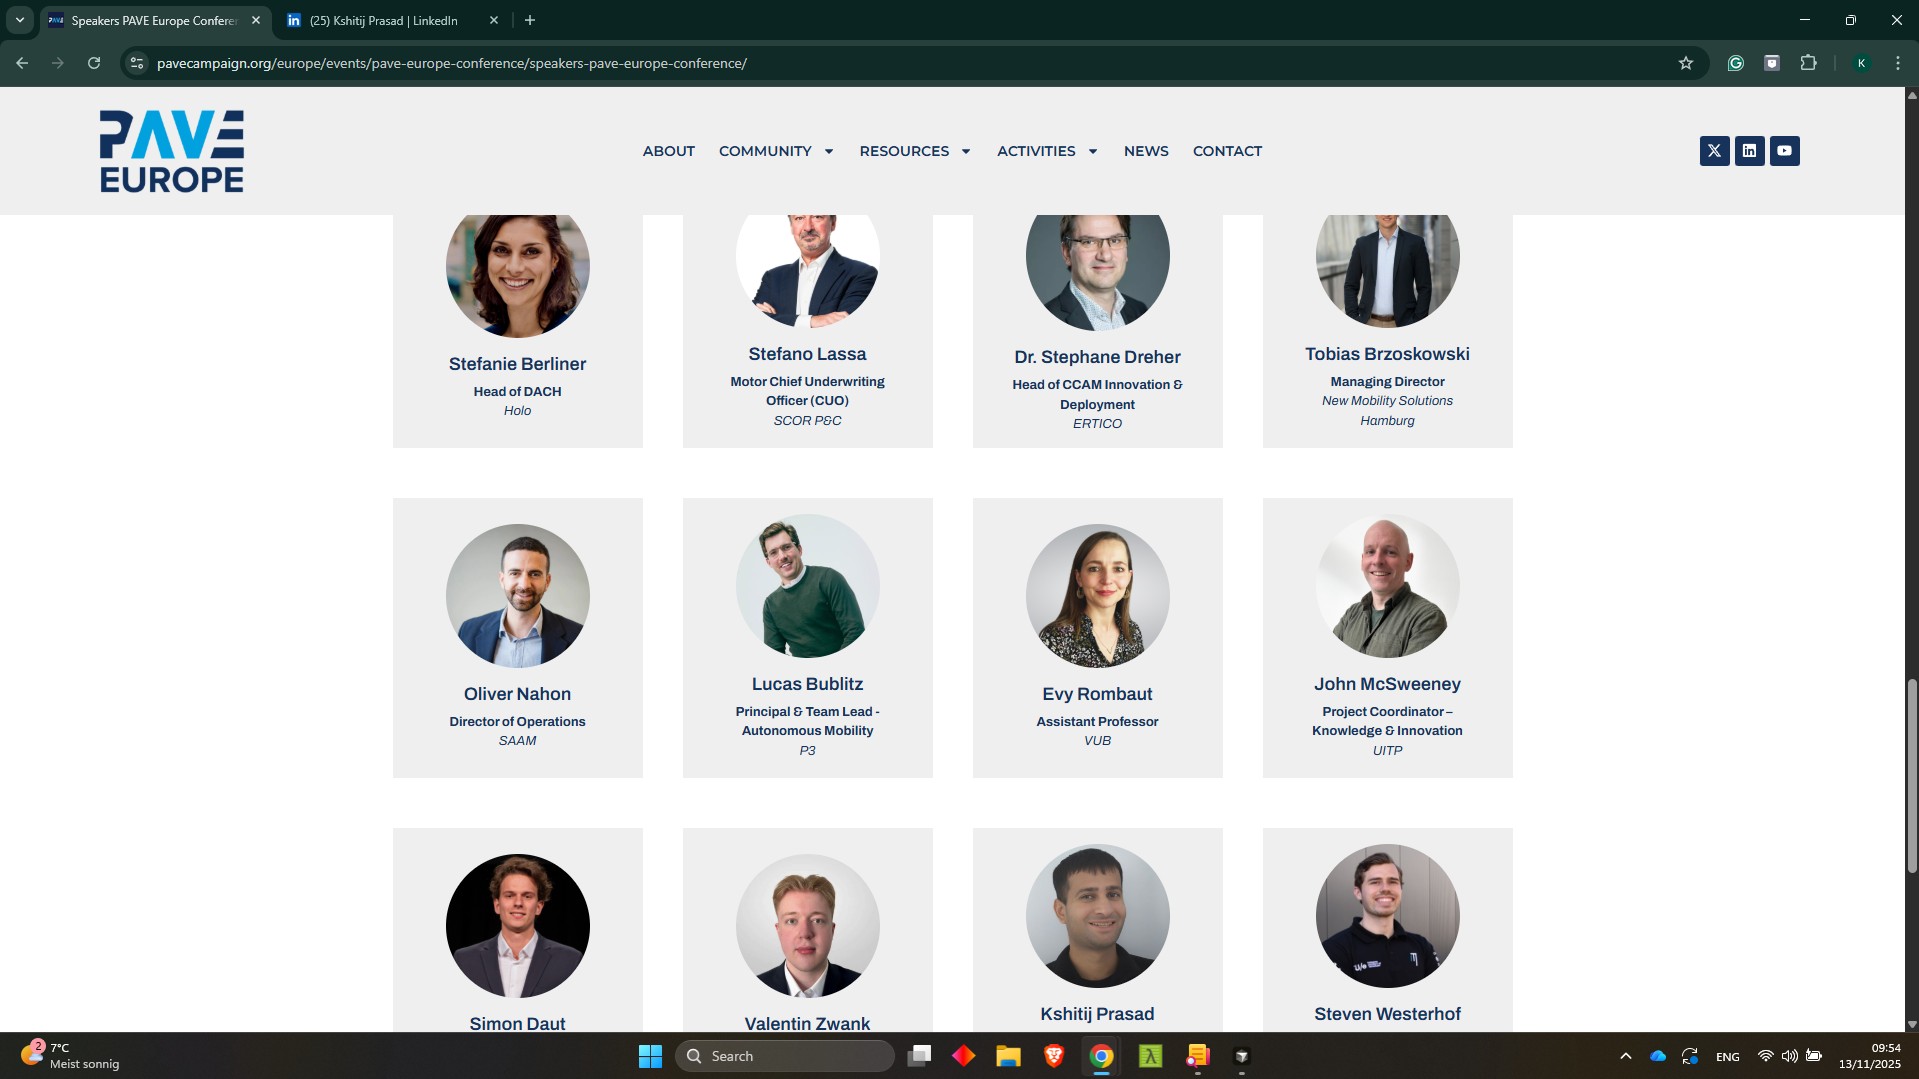1919x1079 pixels.
Task: Open the Grammarly extension icon
Action: tap(1736, 63)
